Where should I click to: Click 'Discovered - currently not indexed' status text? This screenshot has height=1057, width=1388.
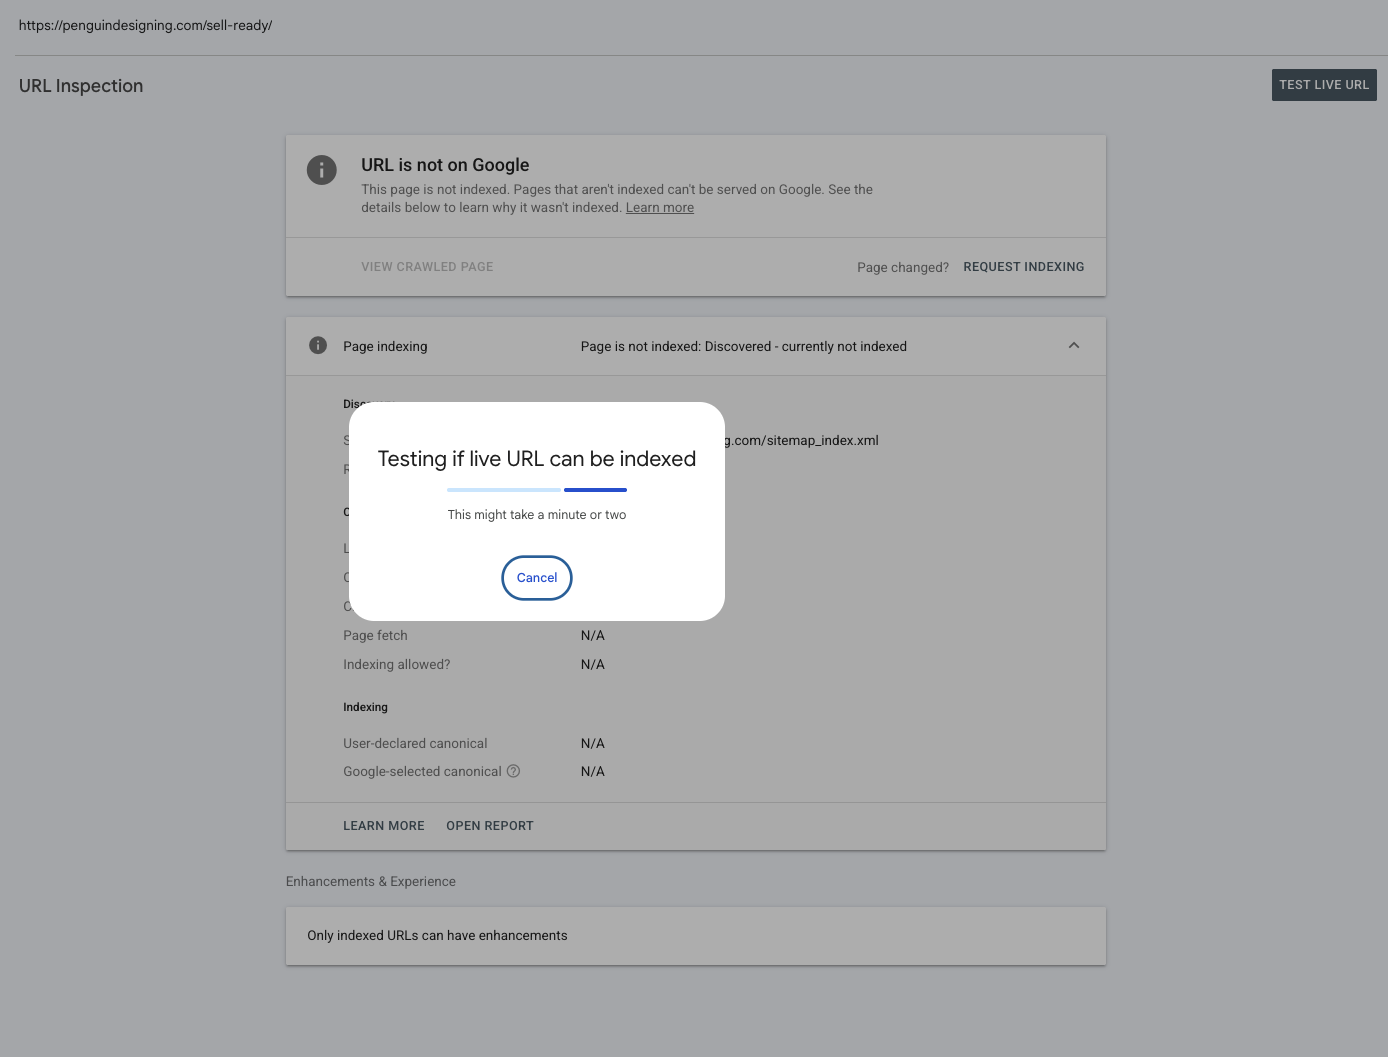pyautogui.click(x=806, y=346)
